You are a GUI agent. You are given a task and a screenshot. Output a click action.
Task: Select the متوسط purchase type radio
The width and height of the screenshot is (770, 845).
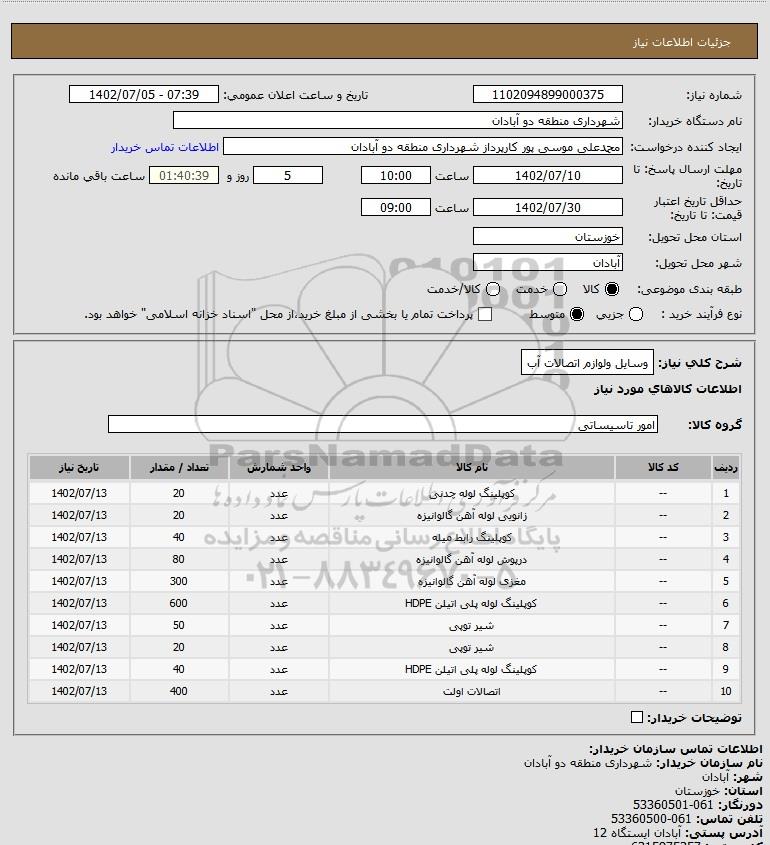[577, 314]
